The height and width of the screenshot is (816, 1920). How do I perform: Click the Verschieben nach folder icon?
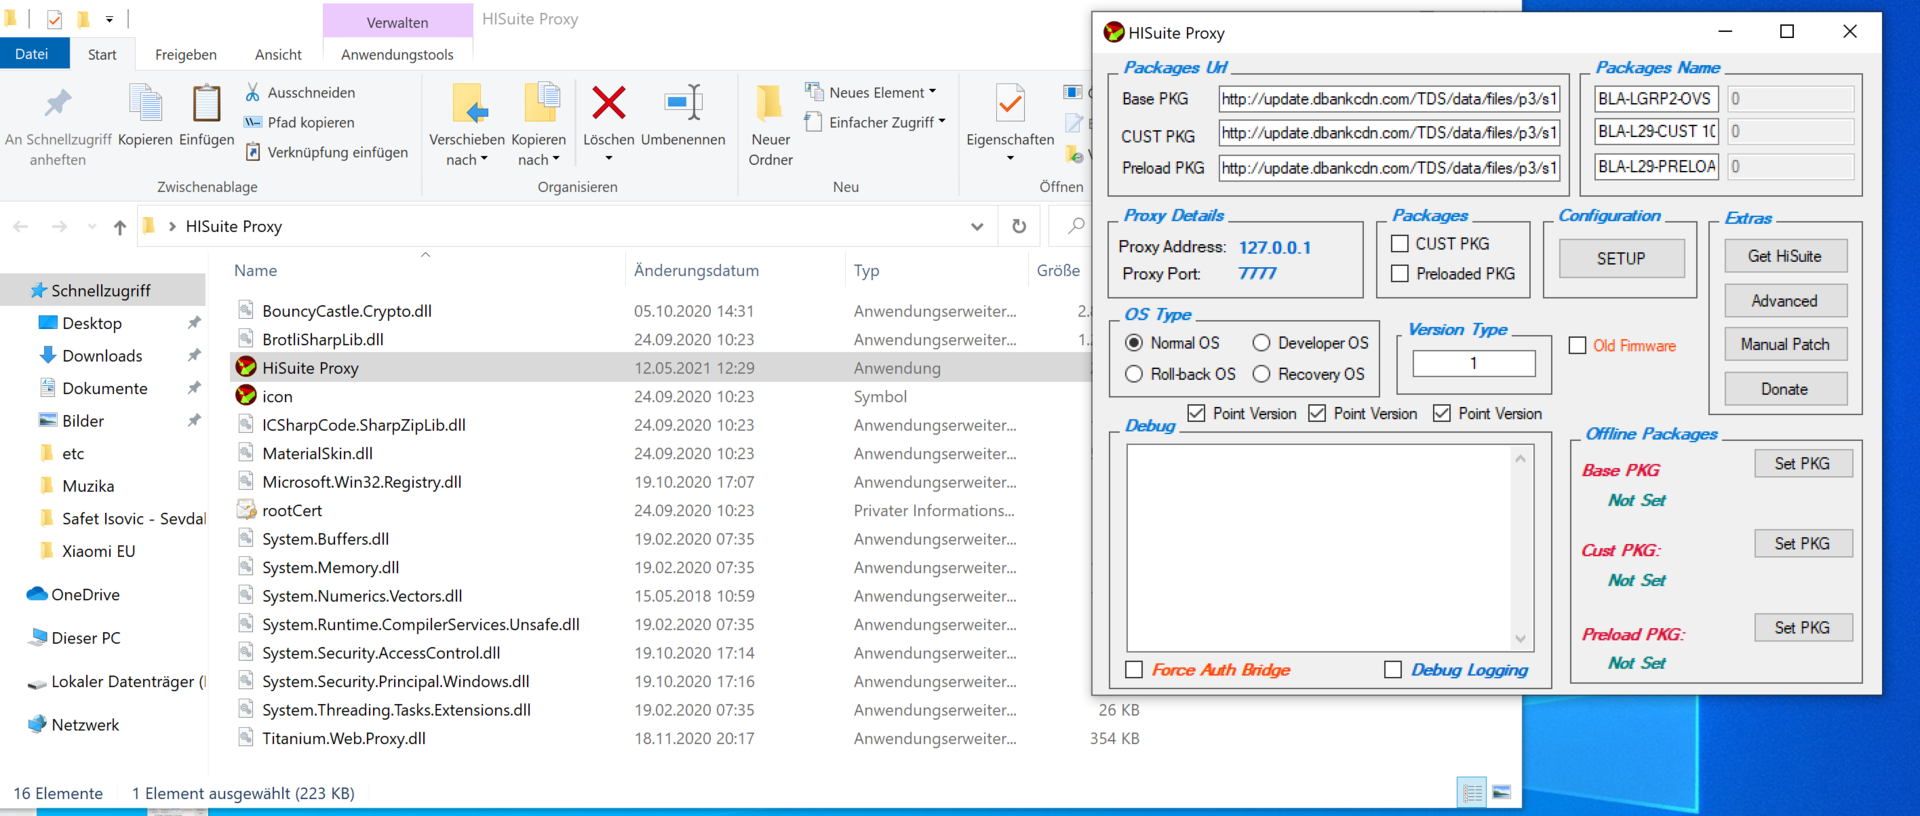coord(468,104)
